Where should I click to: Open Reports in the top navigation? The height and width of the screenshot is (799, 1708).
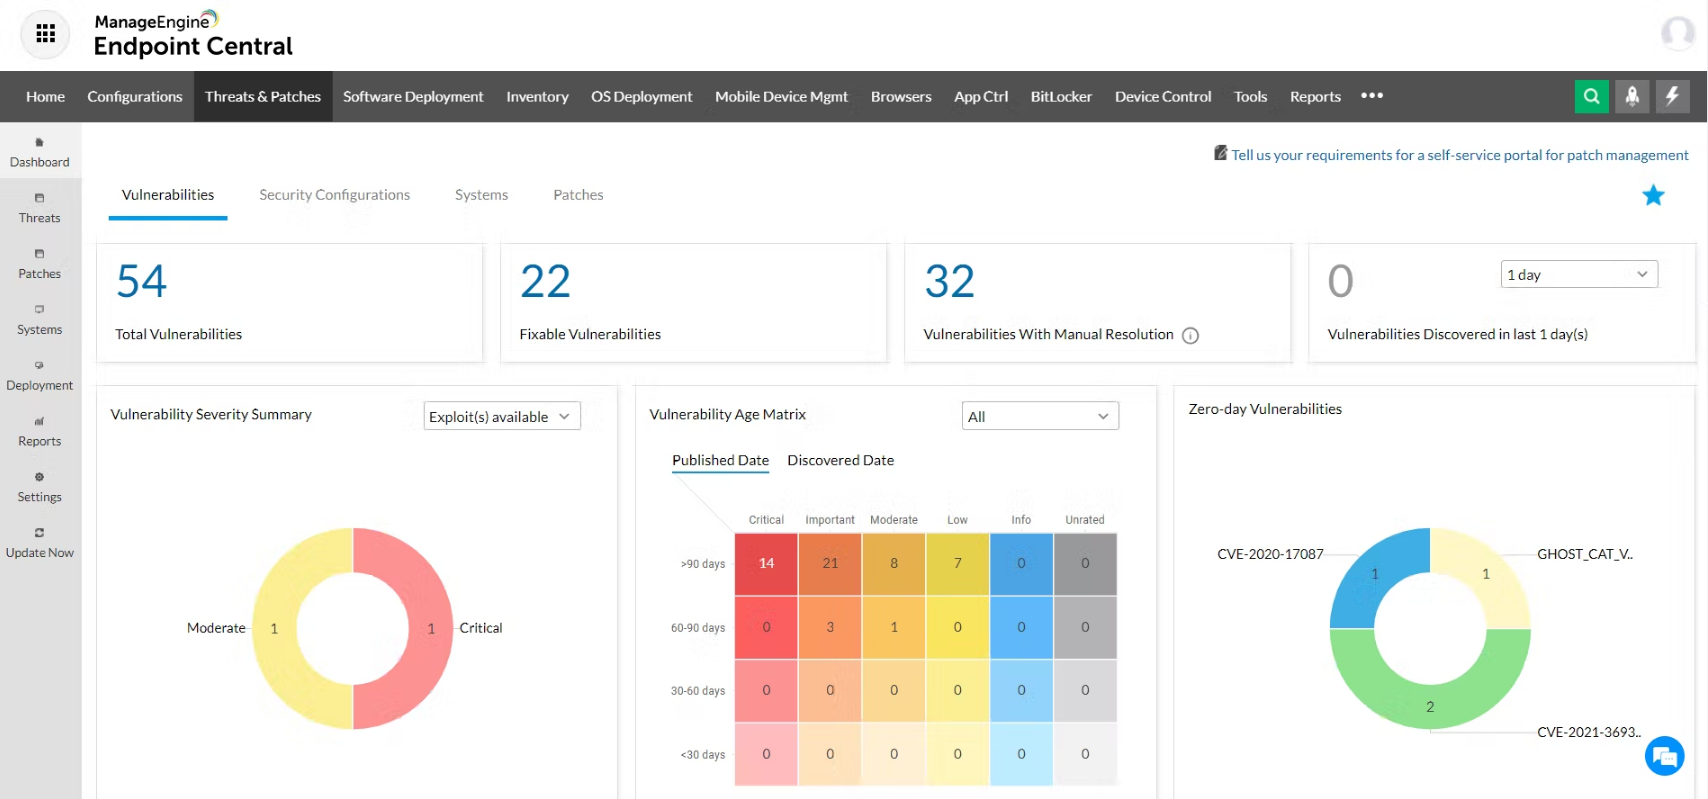1315,96
